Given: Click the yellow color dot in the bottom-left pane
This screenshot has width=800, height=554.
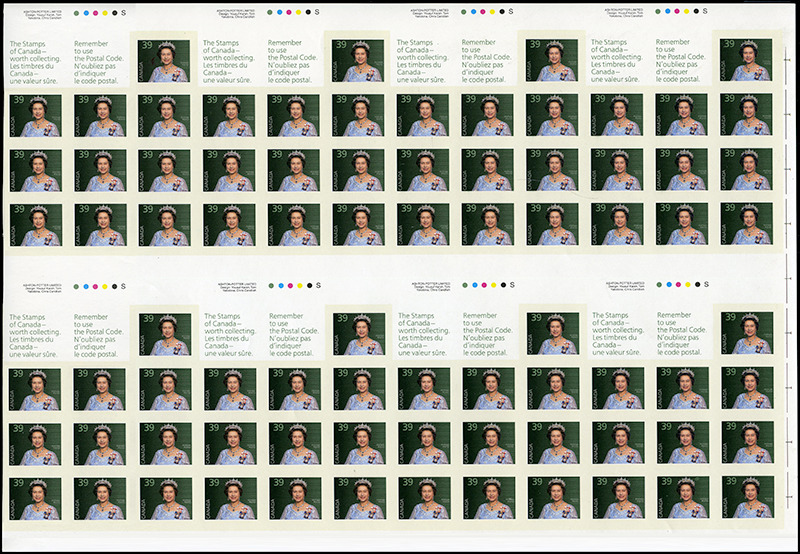Looking at the screenshot, I should click(x=103, y=284).
